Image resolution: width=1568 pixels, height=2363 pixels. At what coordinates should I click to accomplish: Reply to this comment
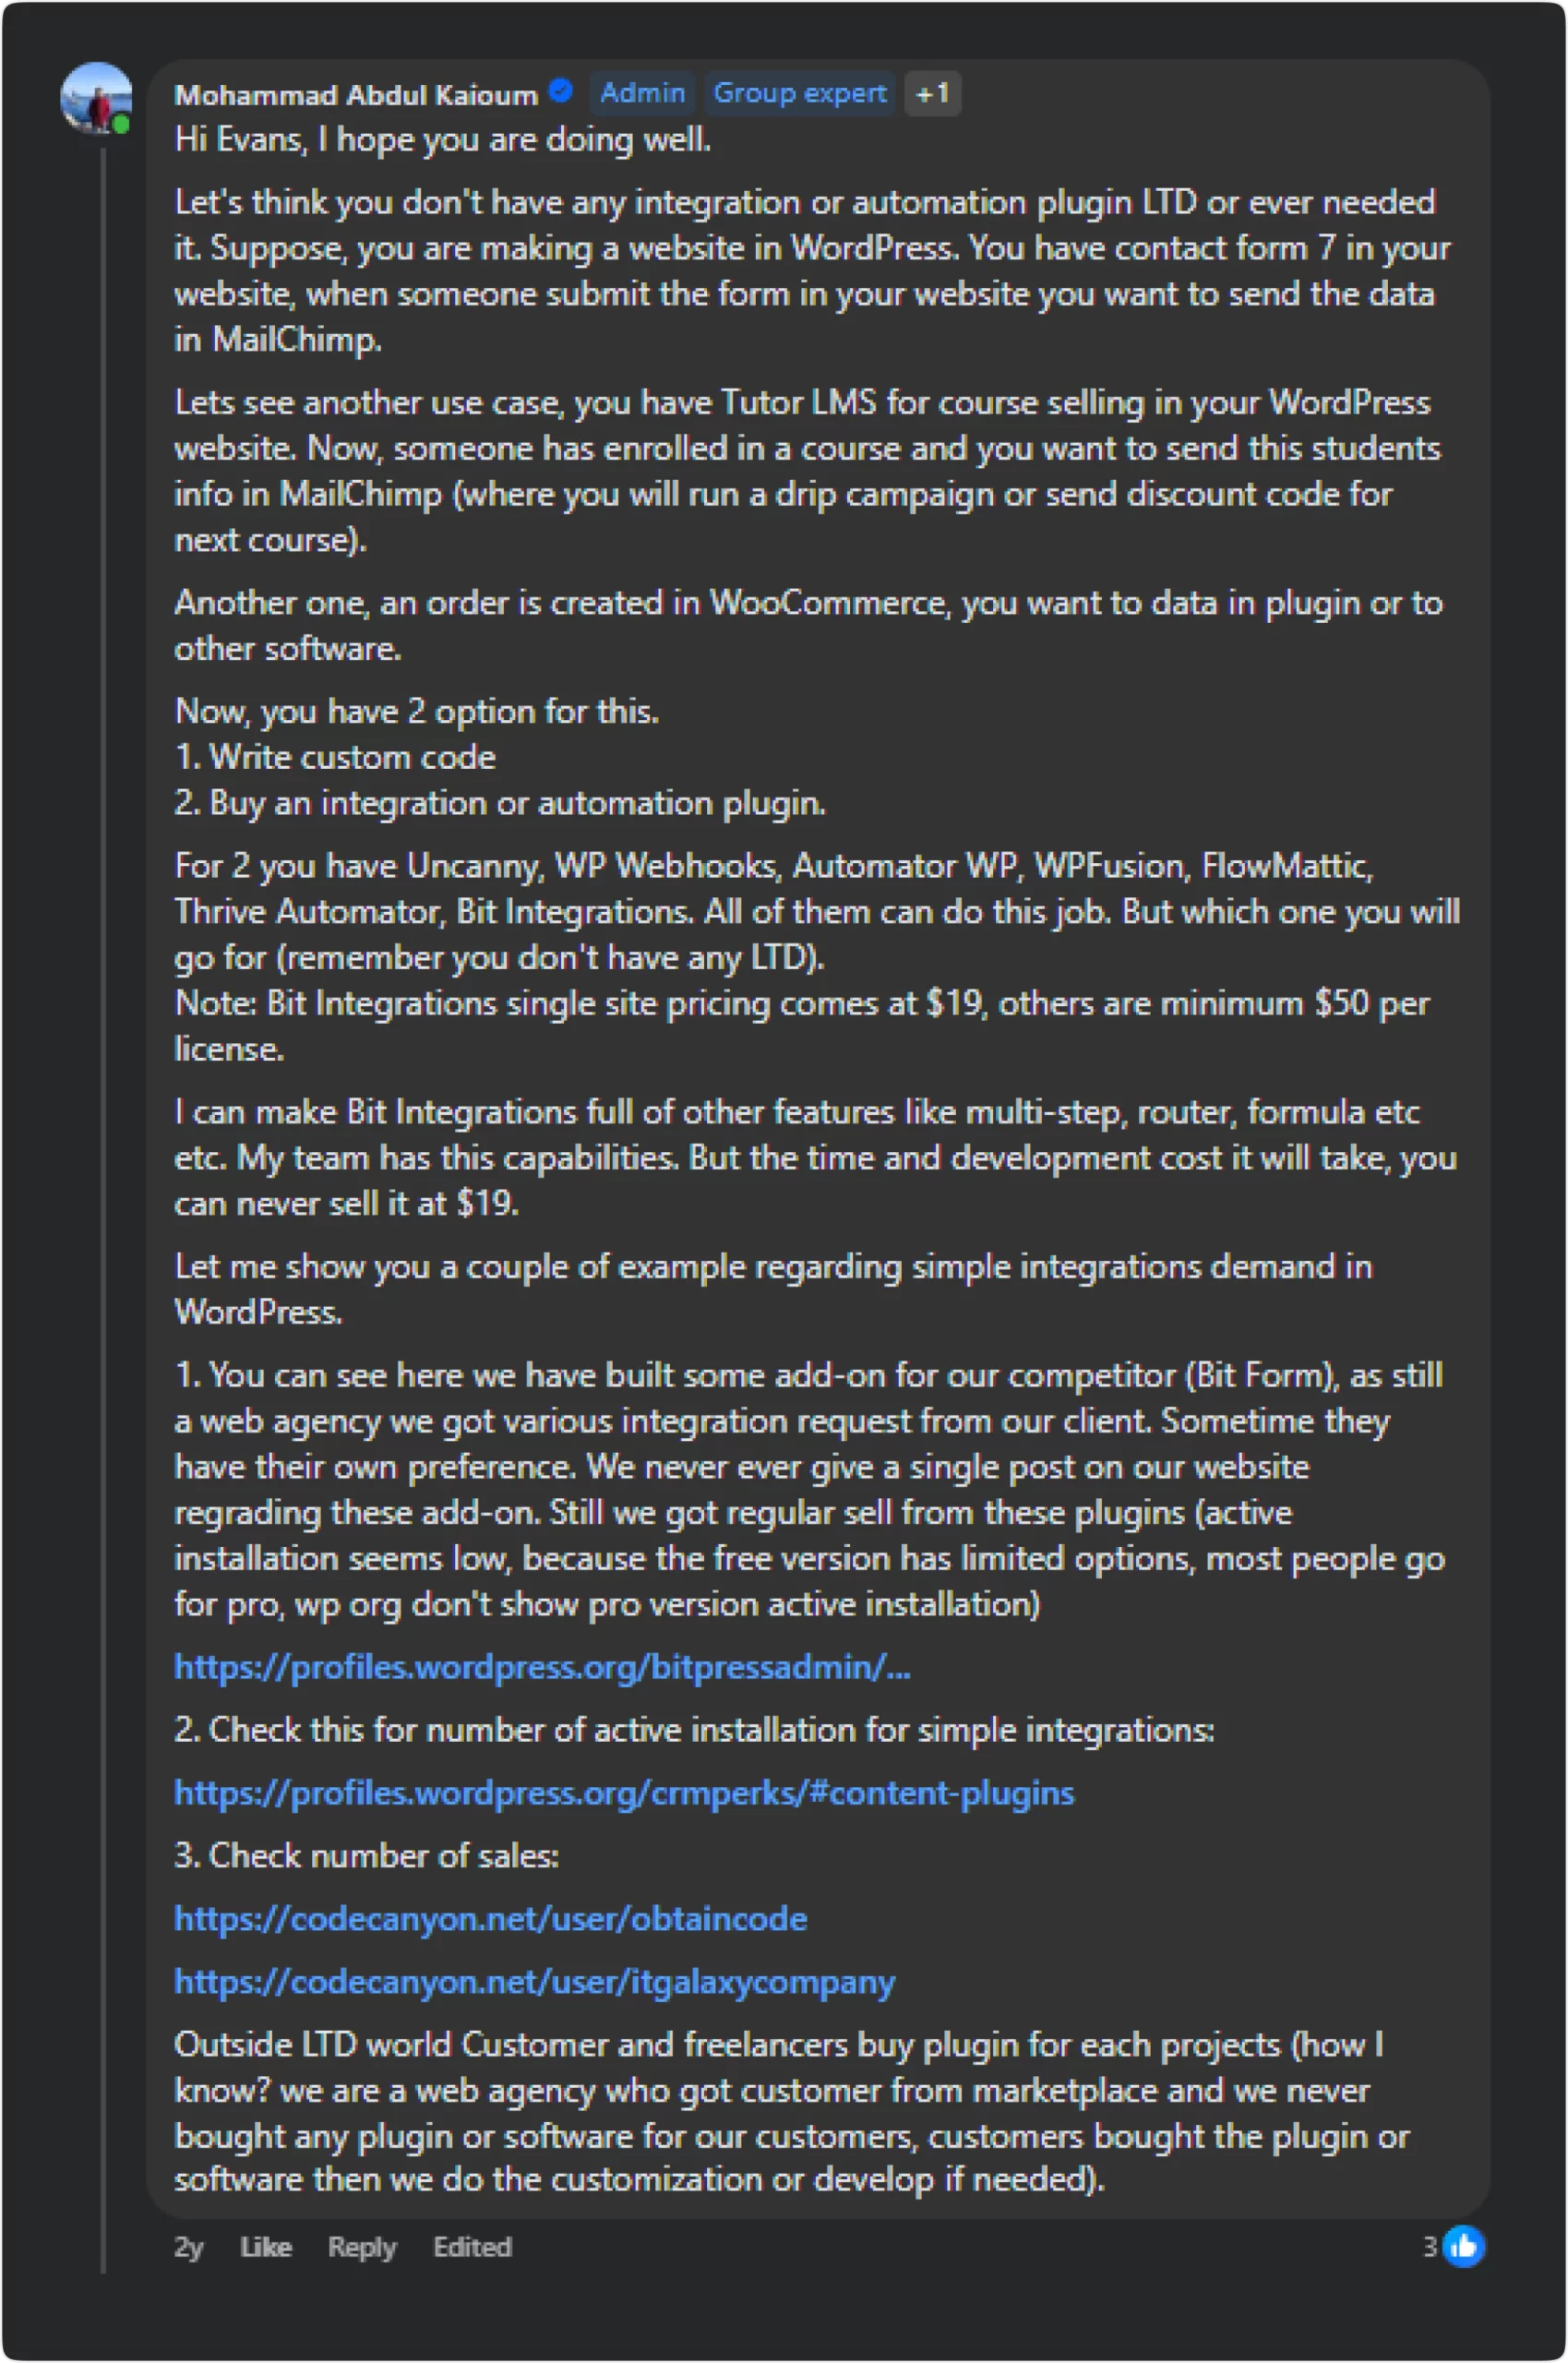[362, 2248]
